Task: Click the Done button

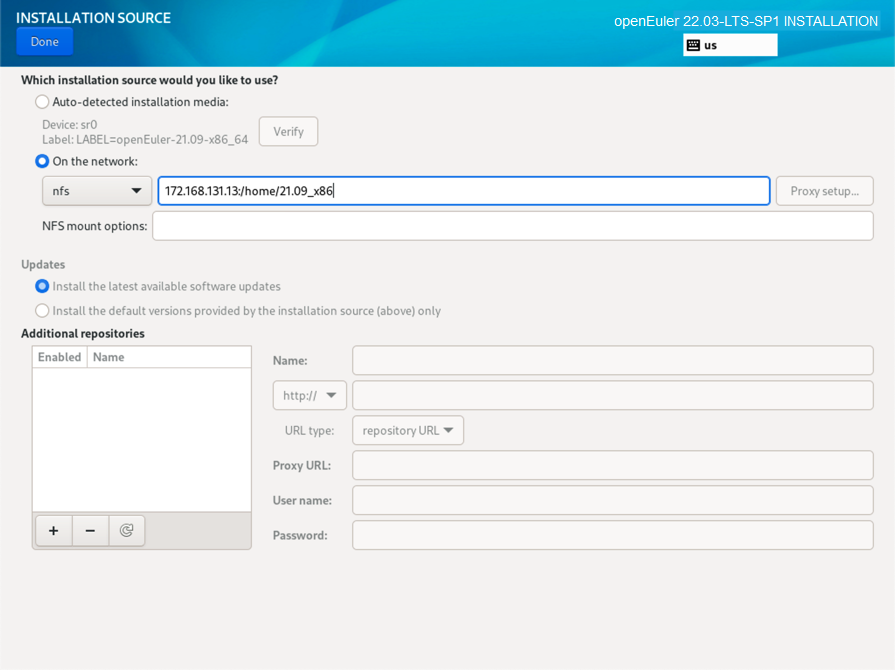Action: (45, 42)
